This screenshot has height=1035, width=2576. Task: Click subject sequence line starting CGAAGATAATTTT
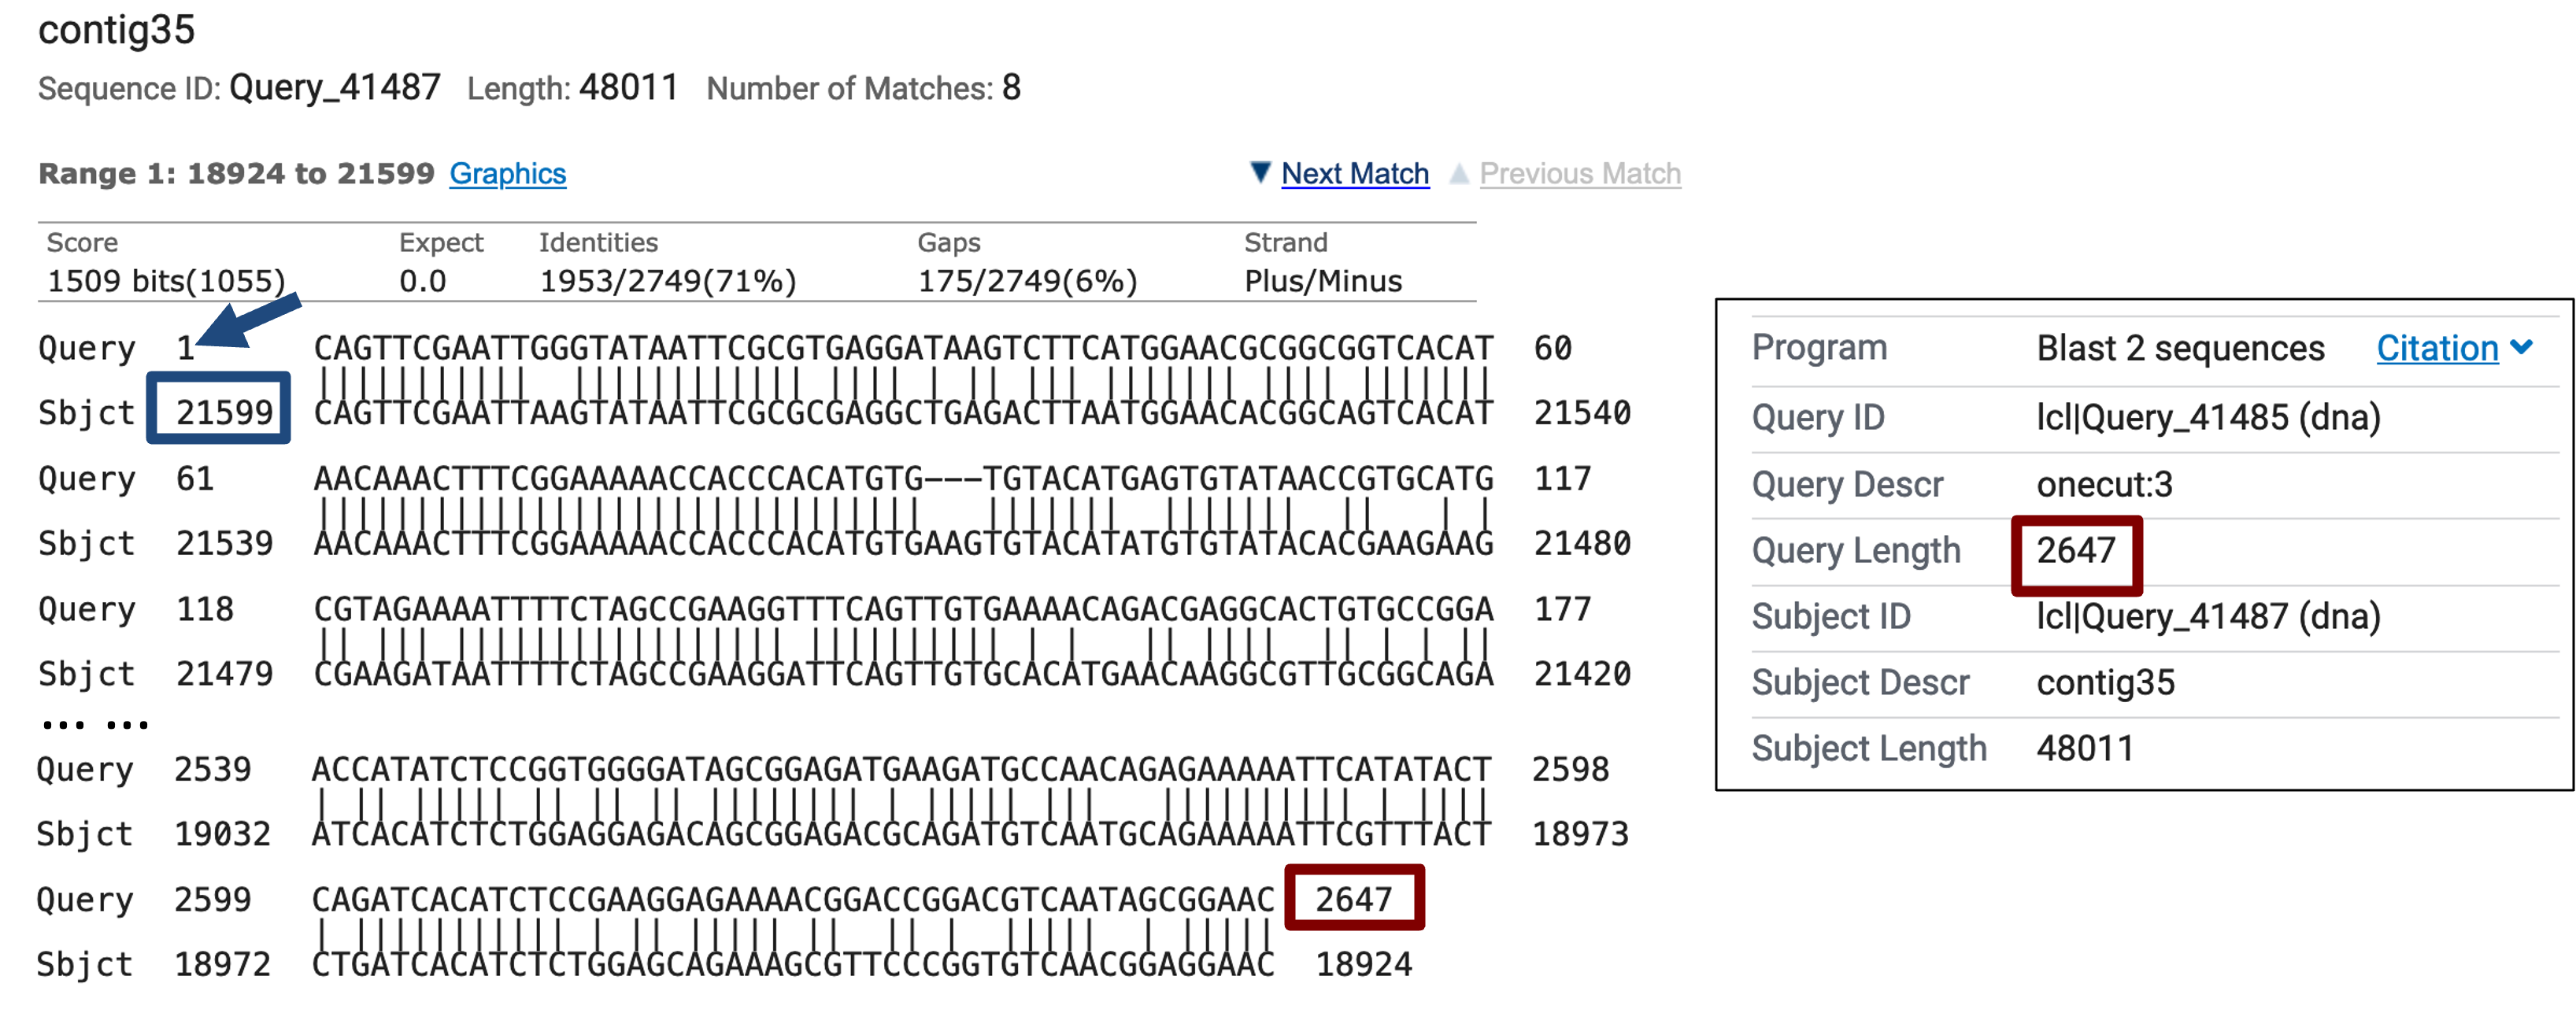903,673
